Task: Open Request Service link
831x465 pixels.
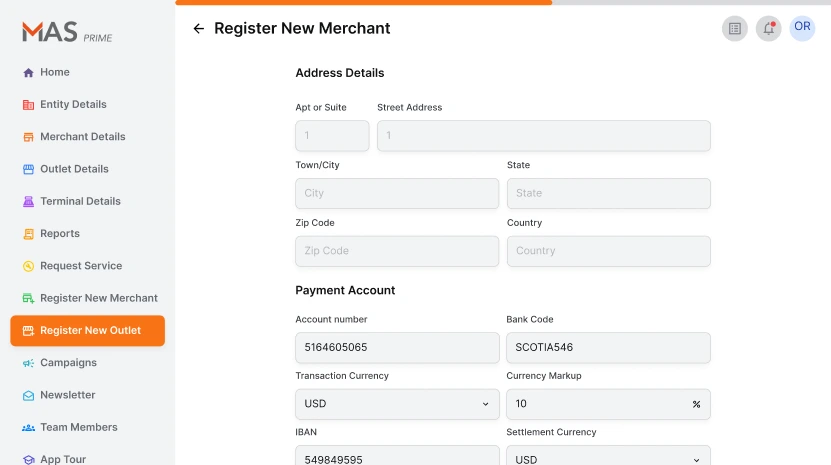Action: pos(80,266)
